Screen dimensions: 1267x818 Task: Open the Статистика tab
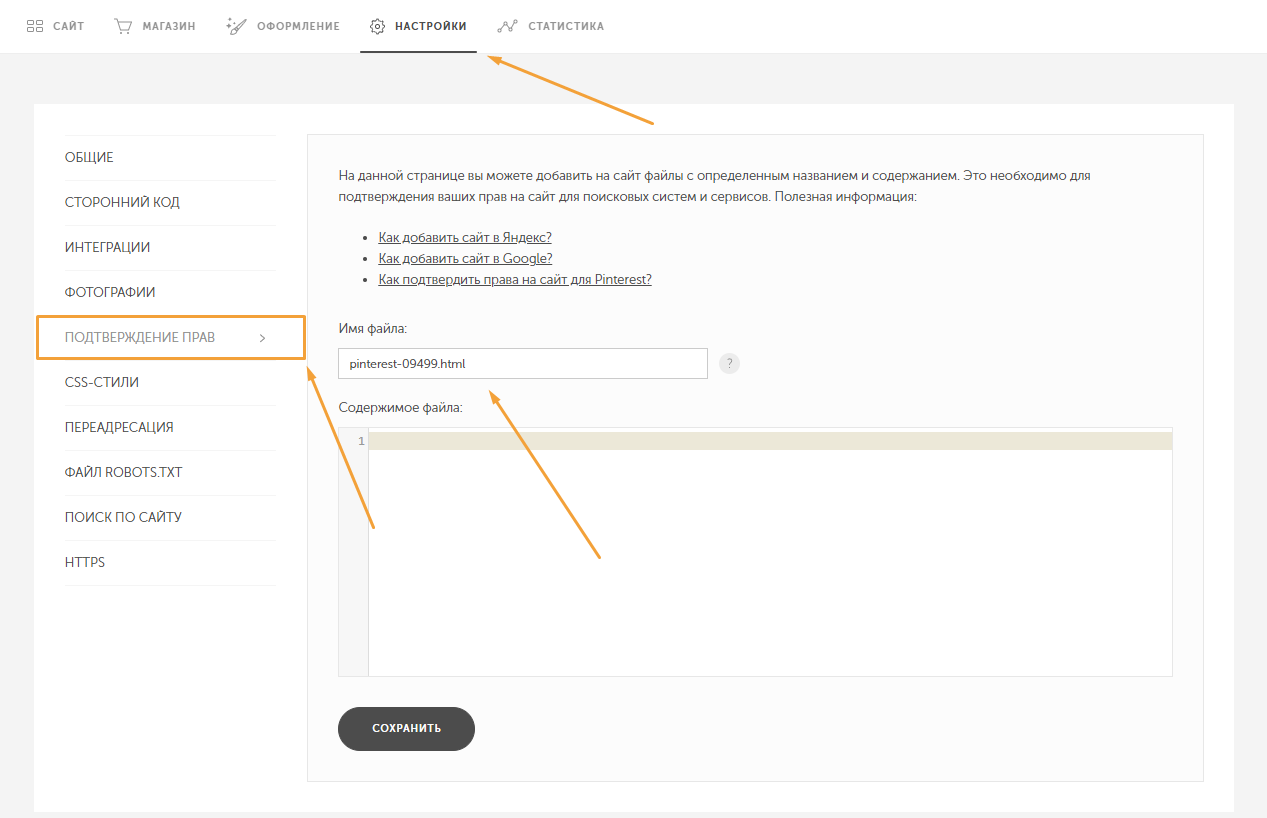click(565, 26)
